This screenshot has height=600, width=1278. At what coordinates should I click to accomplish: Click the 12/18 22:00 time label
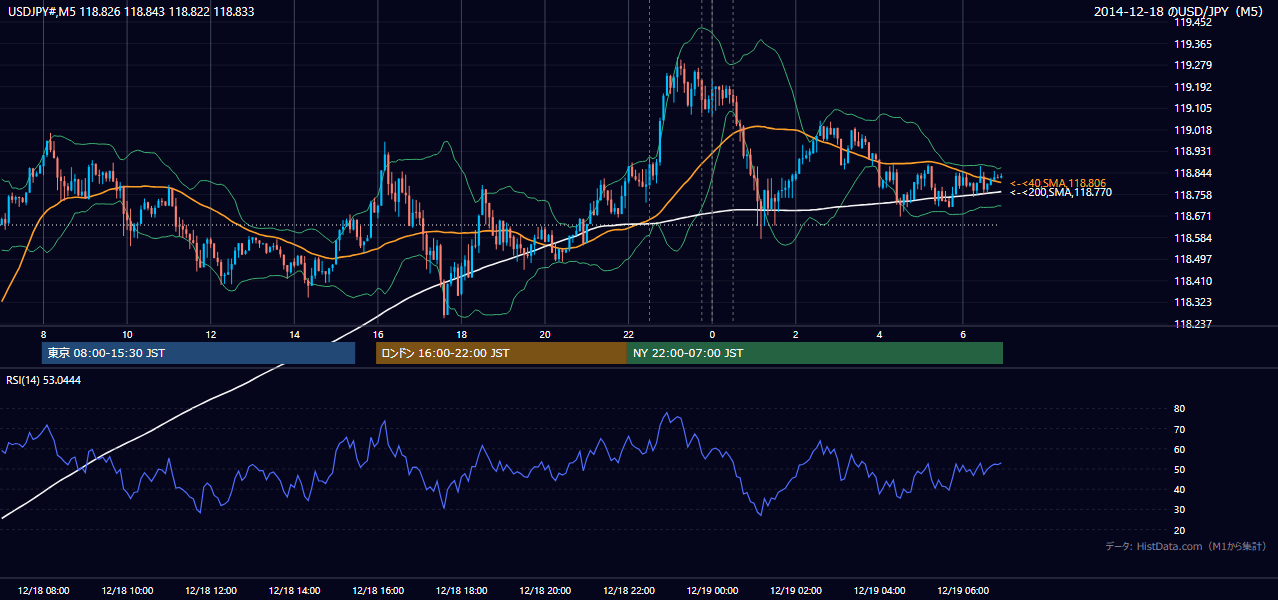click(x=629, y=591)
